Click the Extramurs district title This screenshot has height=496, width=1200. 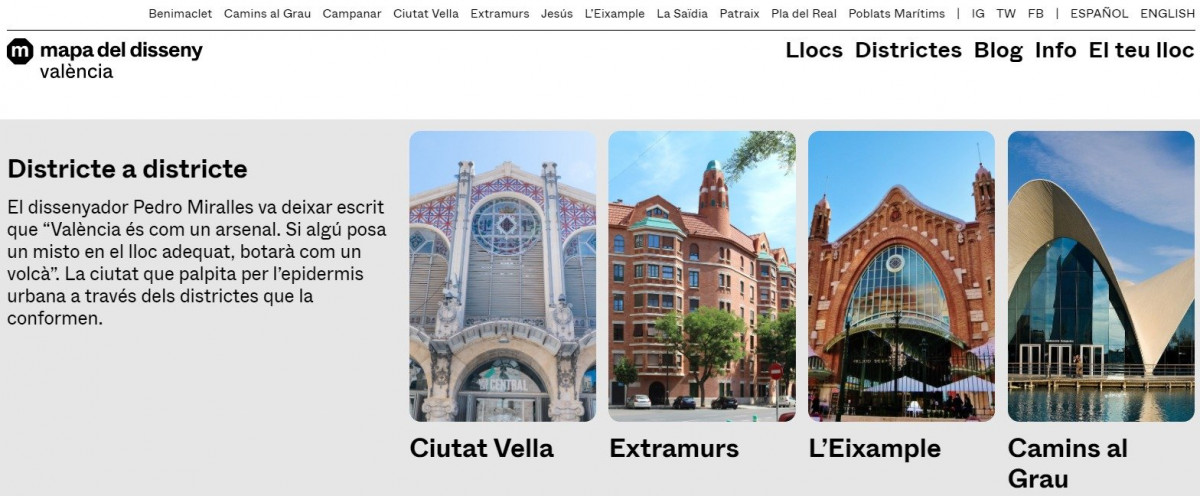(x=674, y=448)
